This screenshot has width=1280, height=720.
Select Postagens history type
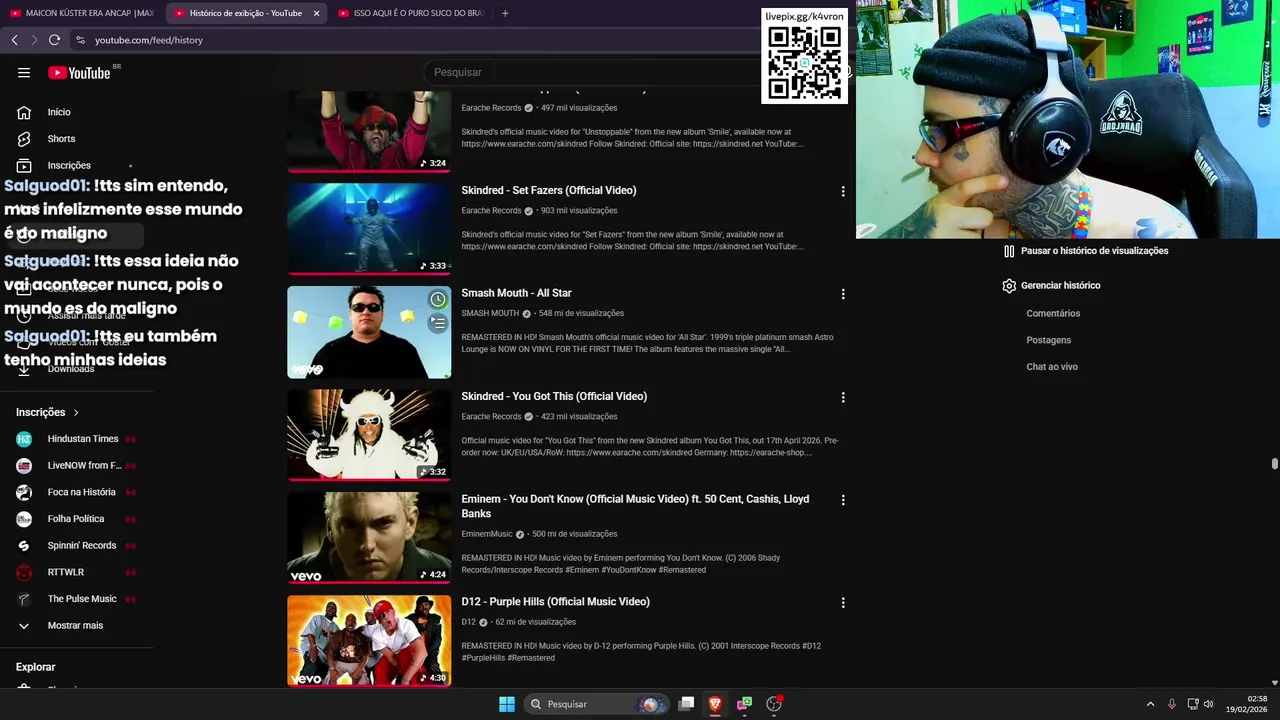click(x=1048, y=340)
